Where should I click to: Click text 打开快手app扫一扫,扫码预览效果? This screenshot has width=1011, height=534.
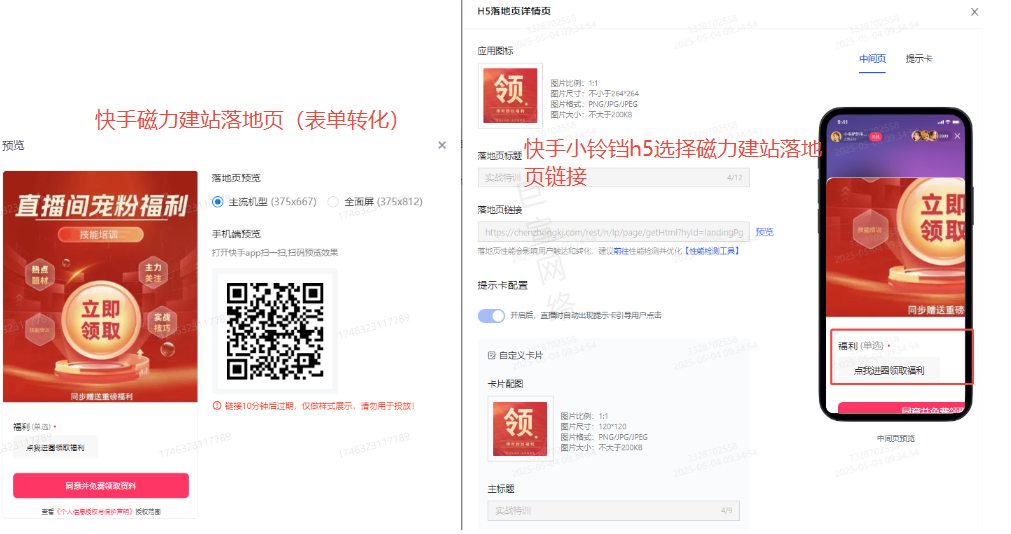pos(275,253)
